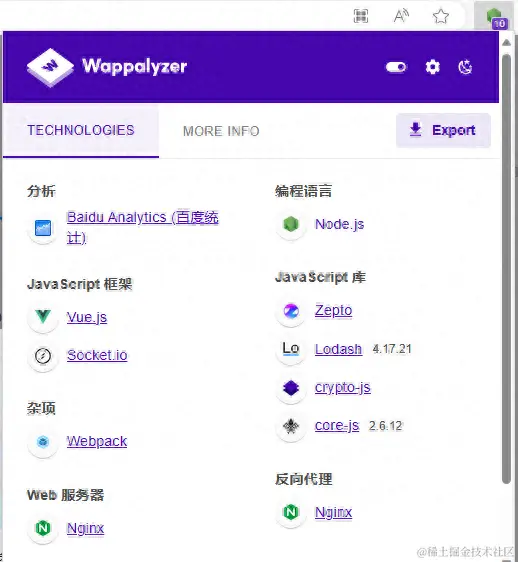Open Nginx link under Web 服务器
The width and height of the screenshot is (518, 562).
(x=85, y=528)
